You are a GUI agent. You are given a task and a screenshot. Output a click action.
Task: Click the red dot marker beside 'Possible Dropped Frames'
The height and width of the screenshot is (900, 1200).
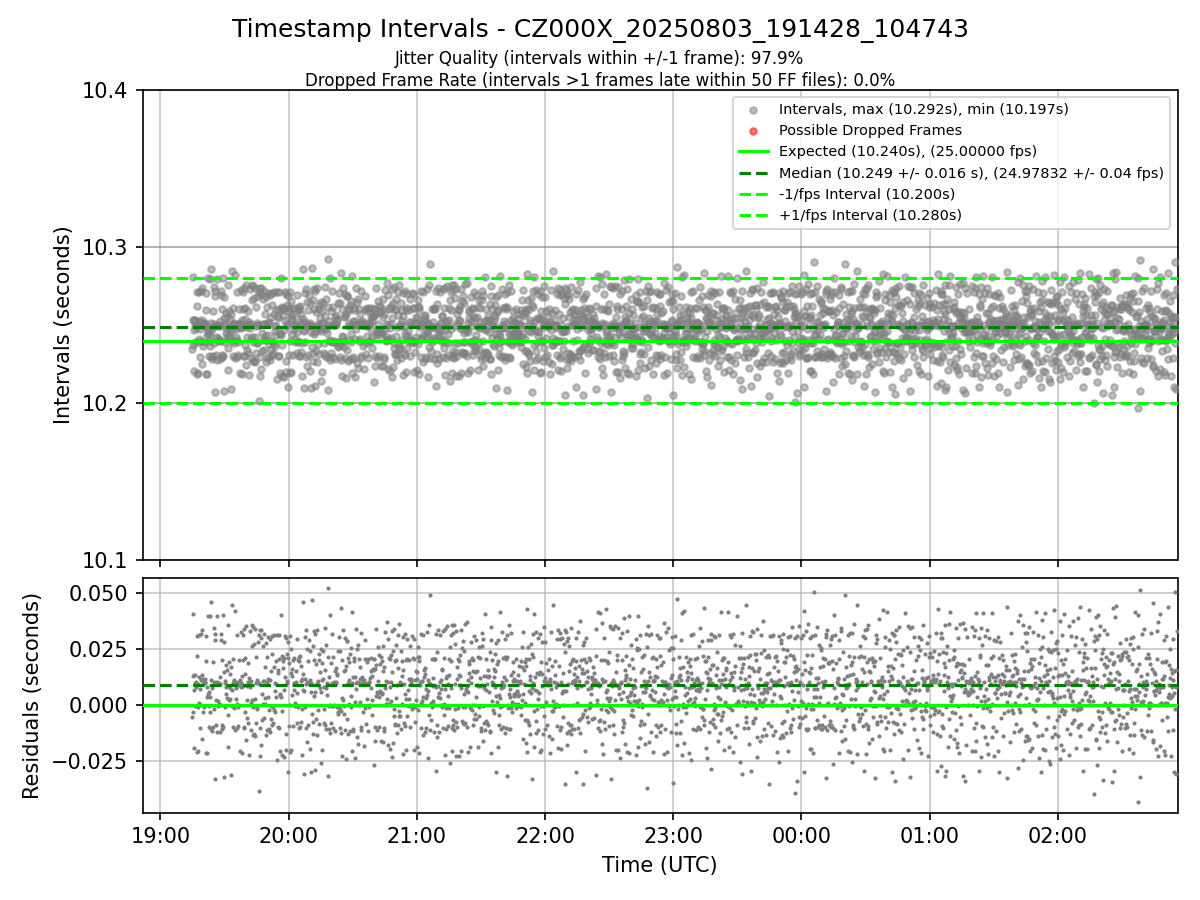pyautogui.click(x=754, y=131)
